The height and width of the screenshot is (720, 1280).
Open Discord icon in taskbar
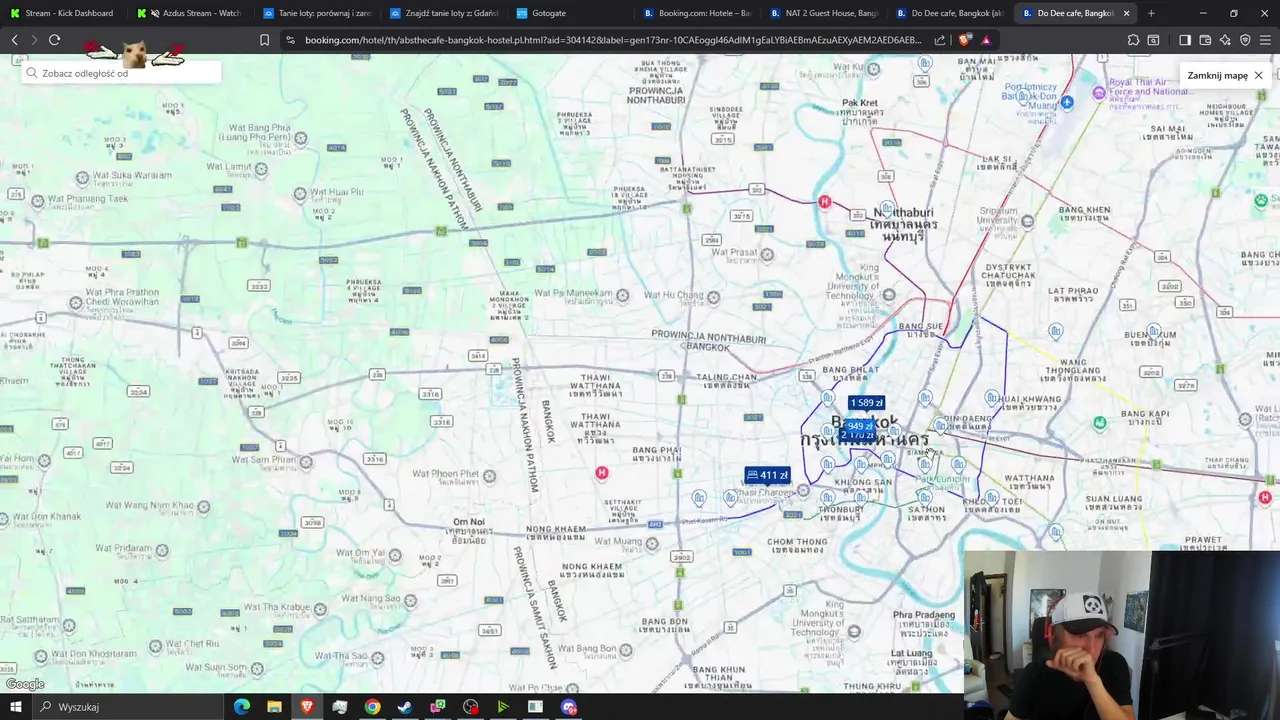click(569, 707)
